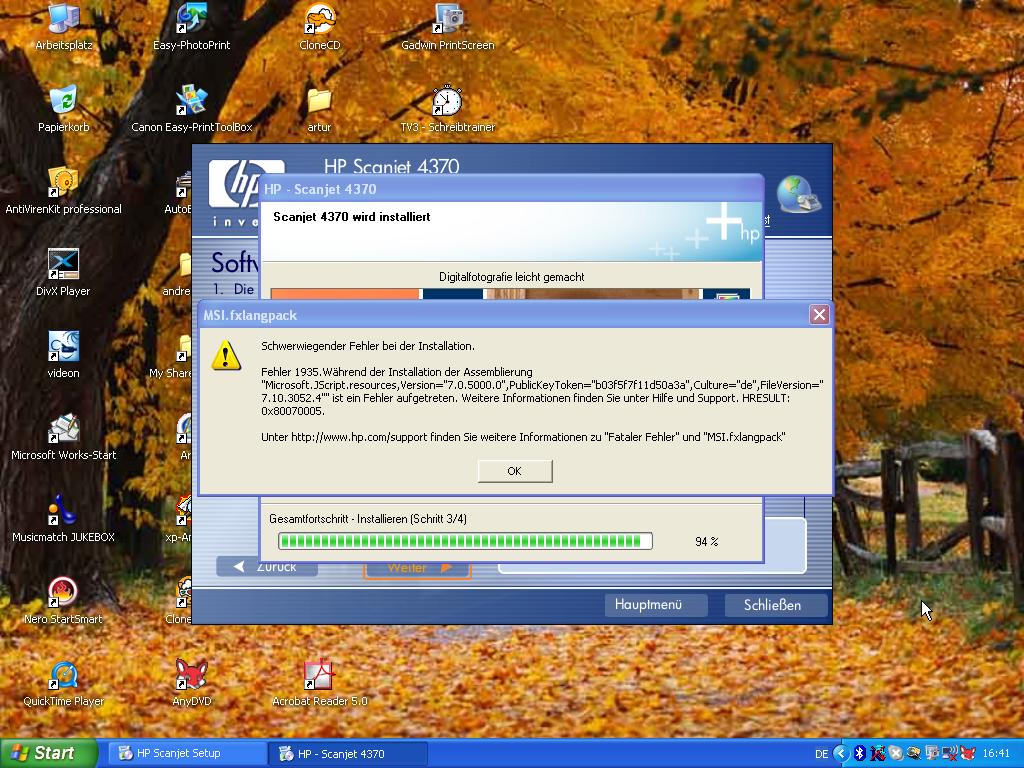Select the Canon Easy-PrintToolBox shortcut

[191, 109]
